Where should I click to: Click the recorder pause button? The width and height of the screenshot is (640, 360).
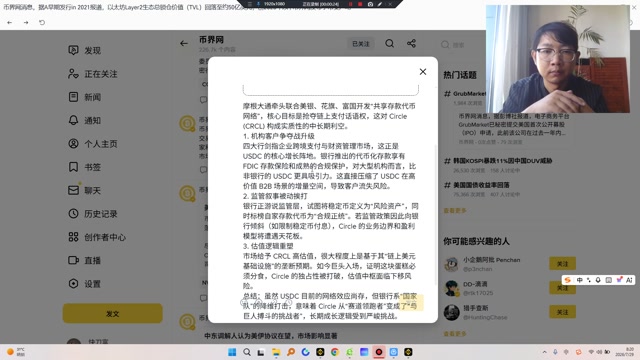click(x=350, y=4)
